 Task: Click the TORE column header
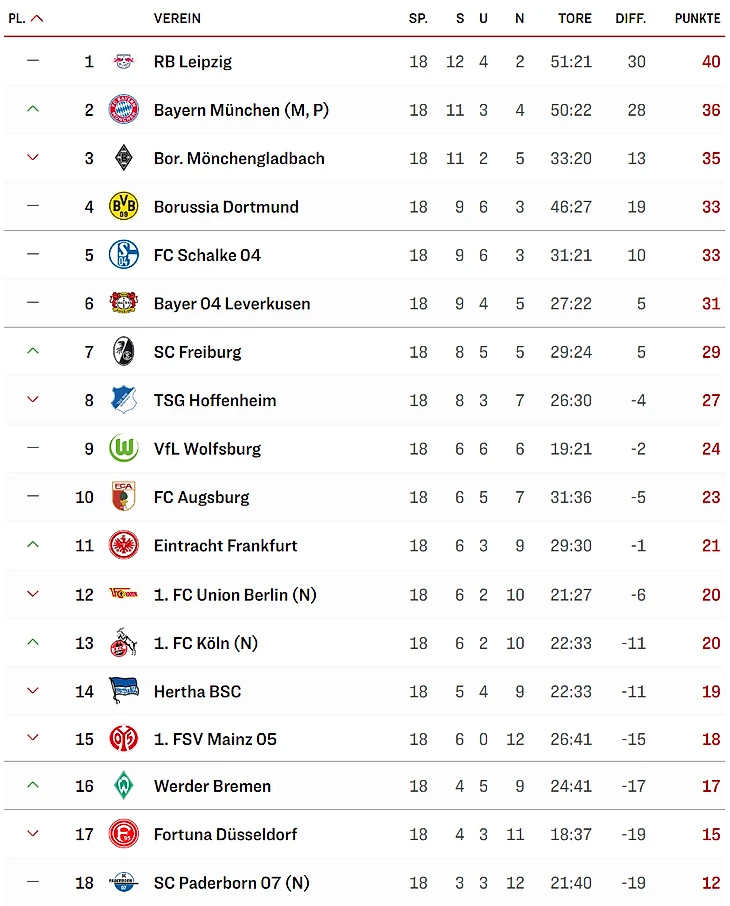(575, 18)
